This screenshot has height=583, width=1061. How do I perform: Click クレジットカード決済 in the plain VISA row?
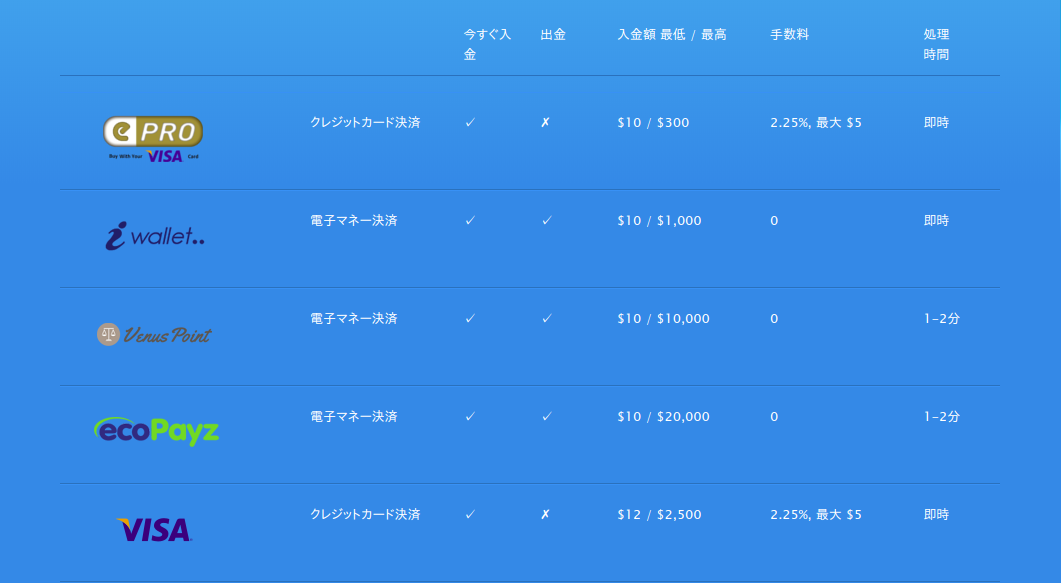click(365, 515)
